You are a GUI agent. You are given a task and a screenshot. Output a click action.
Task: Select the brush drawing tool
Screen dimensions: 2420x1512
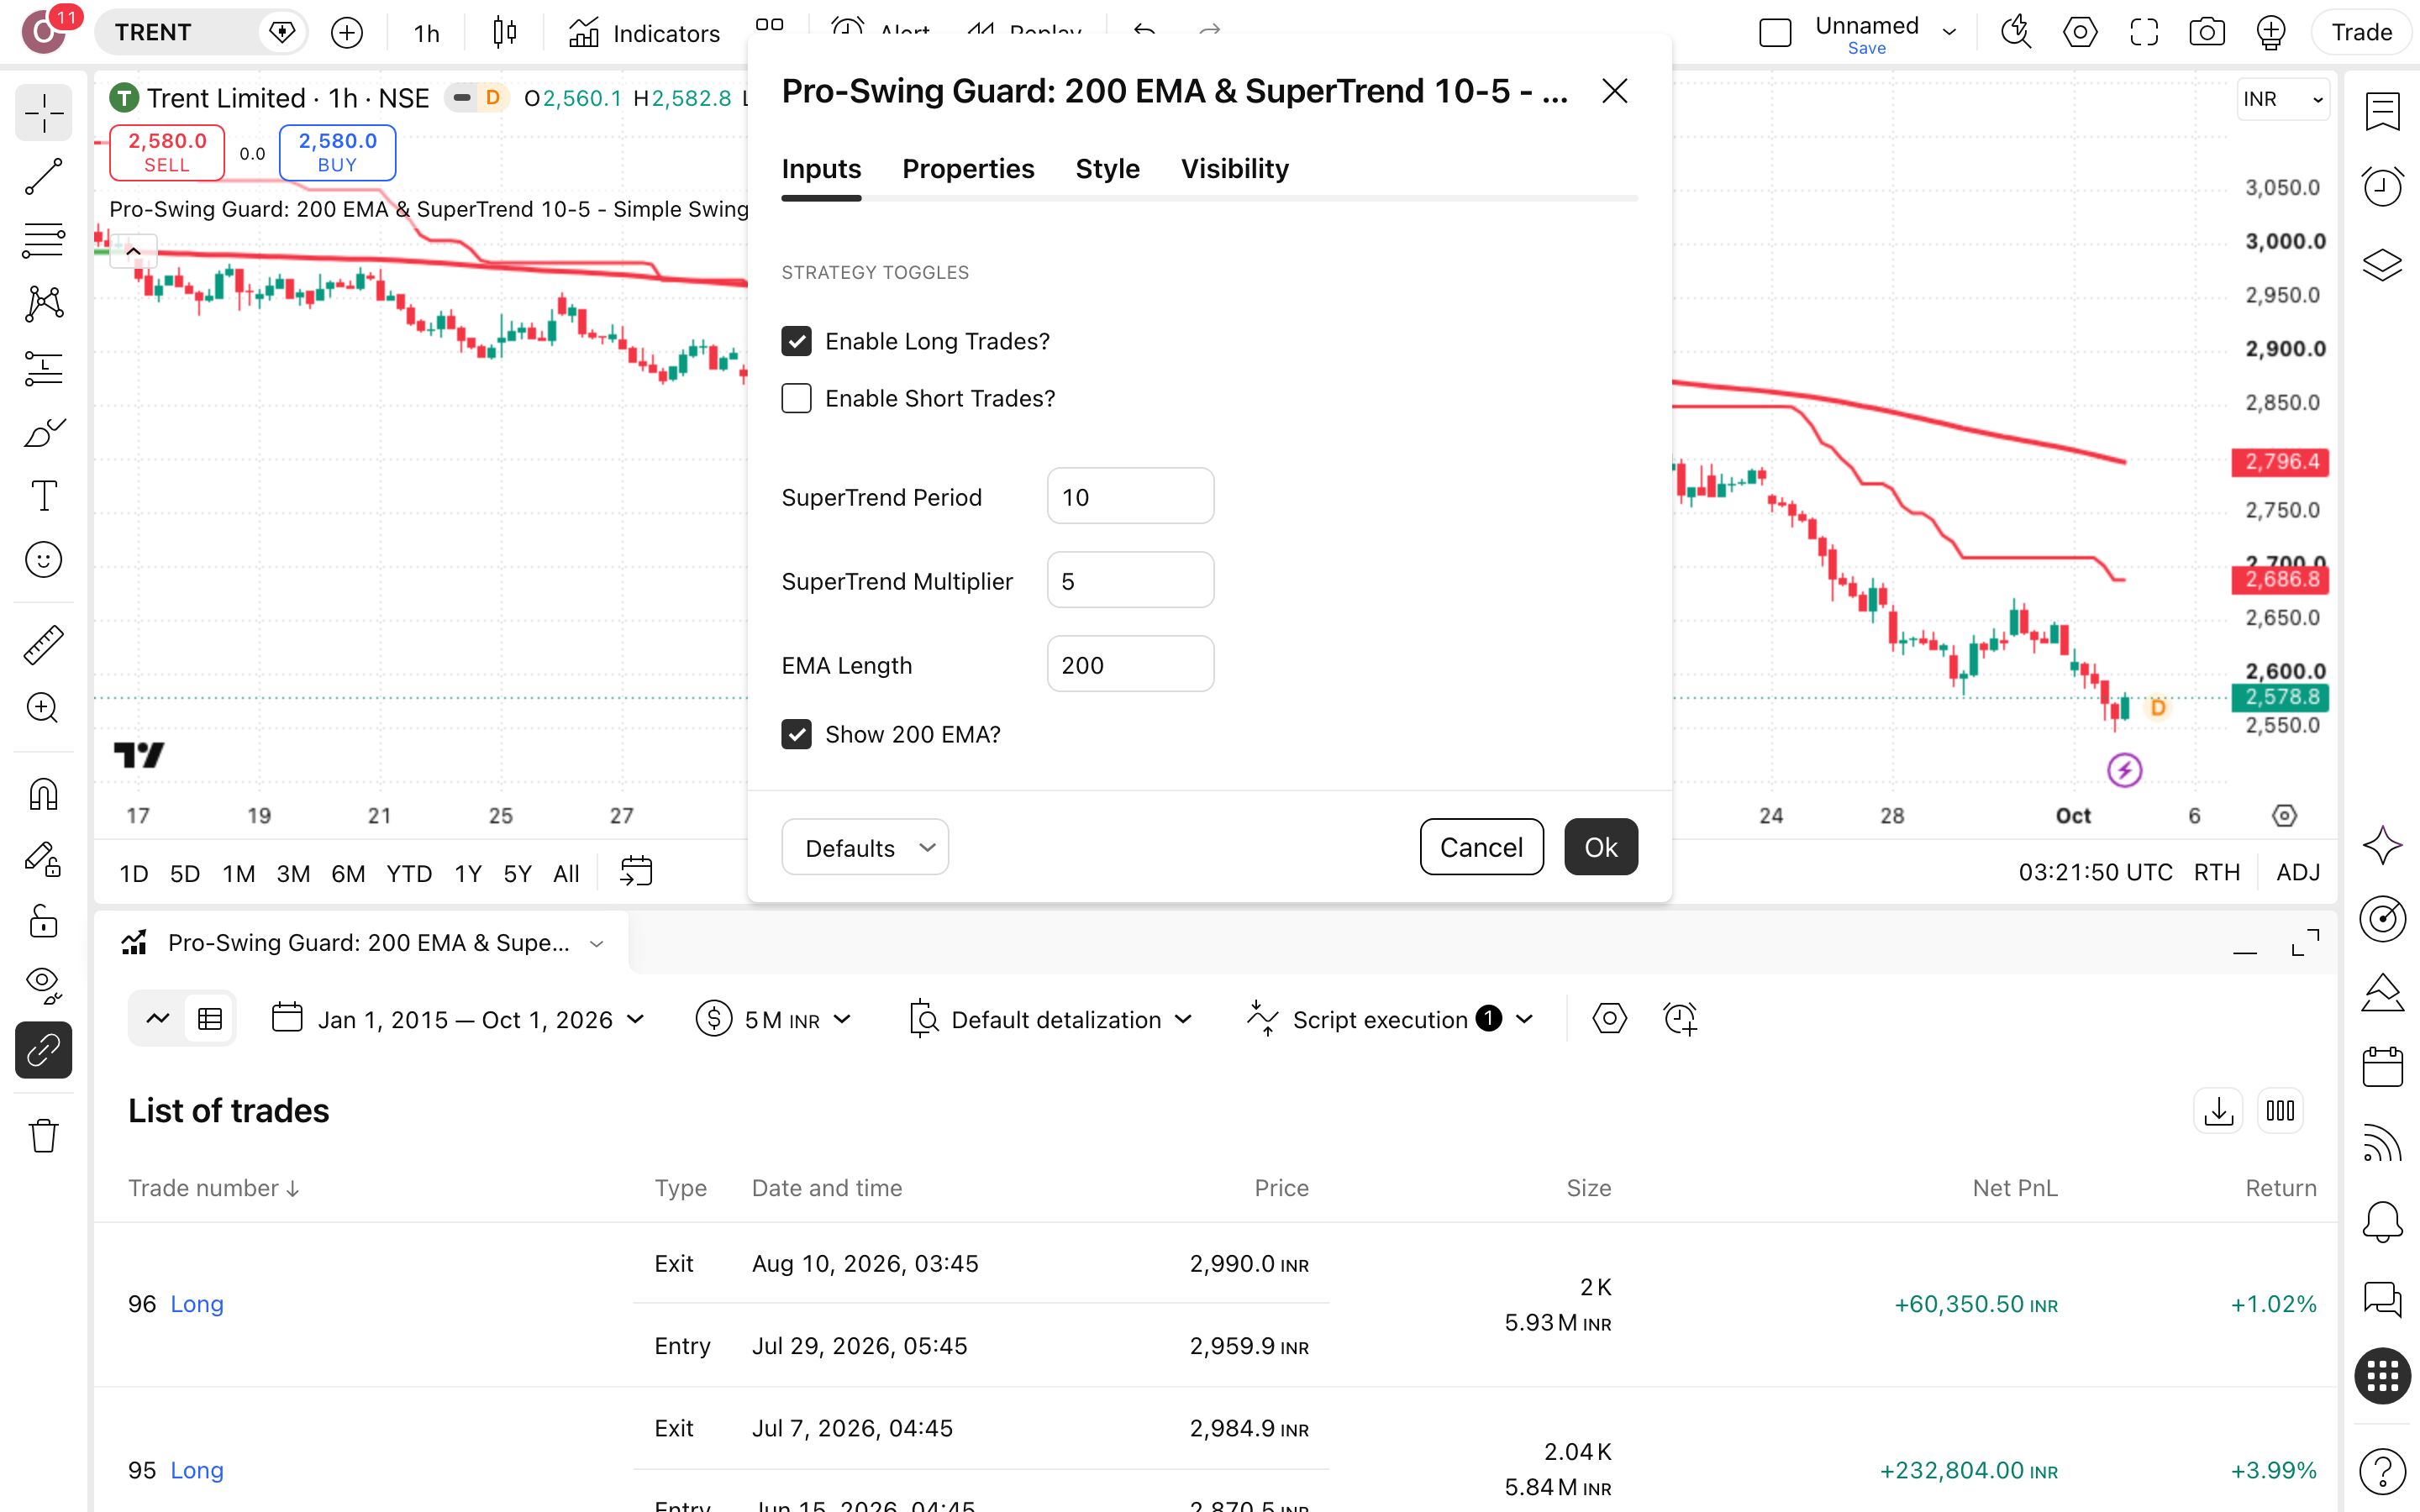tap(43, 433)
